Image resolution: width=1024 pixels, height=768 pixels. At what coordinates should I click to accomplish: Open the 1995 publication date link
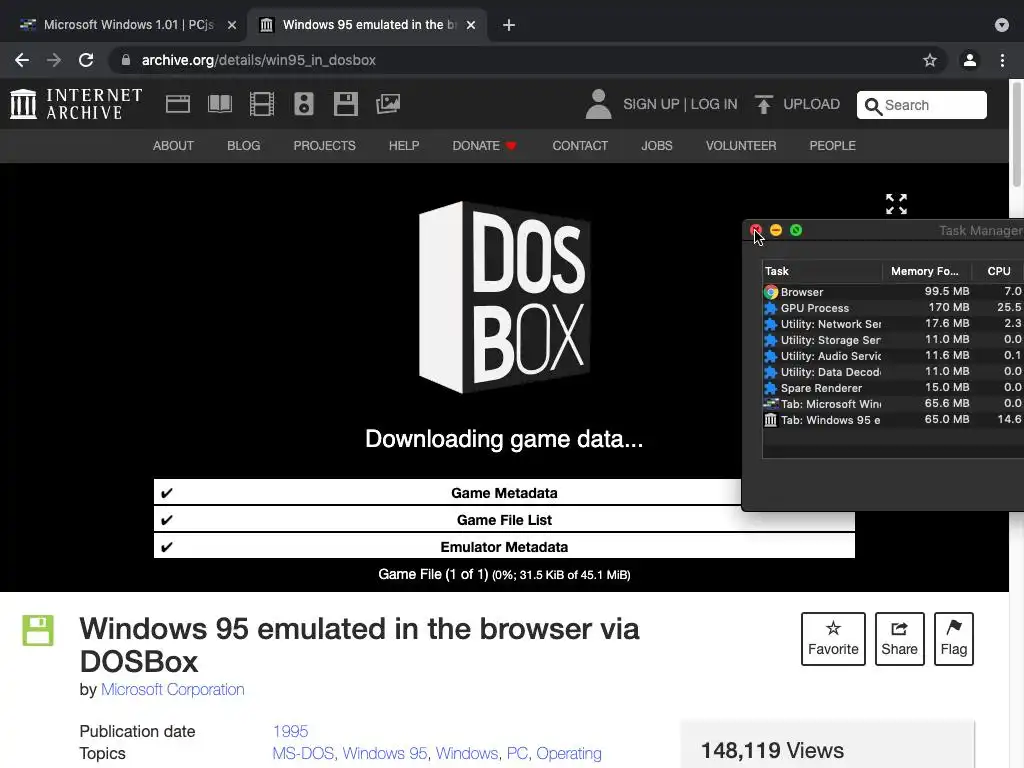pyautogui.click(x=290, y=731)
